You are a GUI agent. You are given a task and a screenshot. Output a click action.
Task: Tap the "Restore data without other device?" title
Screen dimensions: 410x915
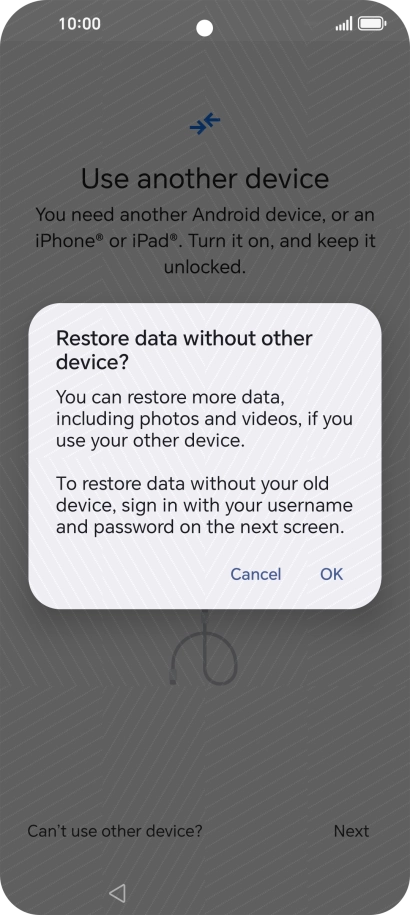click(x=184, y=350)
